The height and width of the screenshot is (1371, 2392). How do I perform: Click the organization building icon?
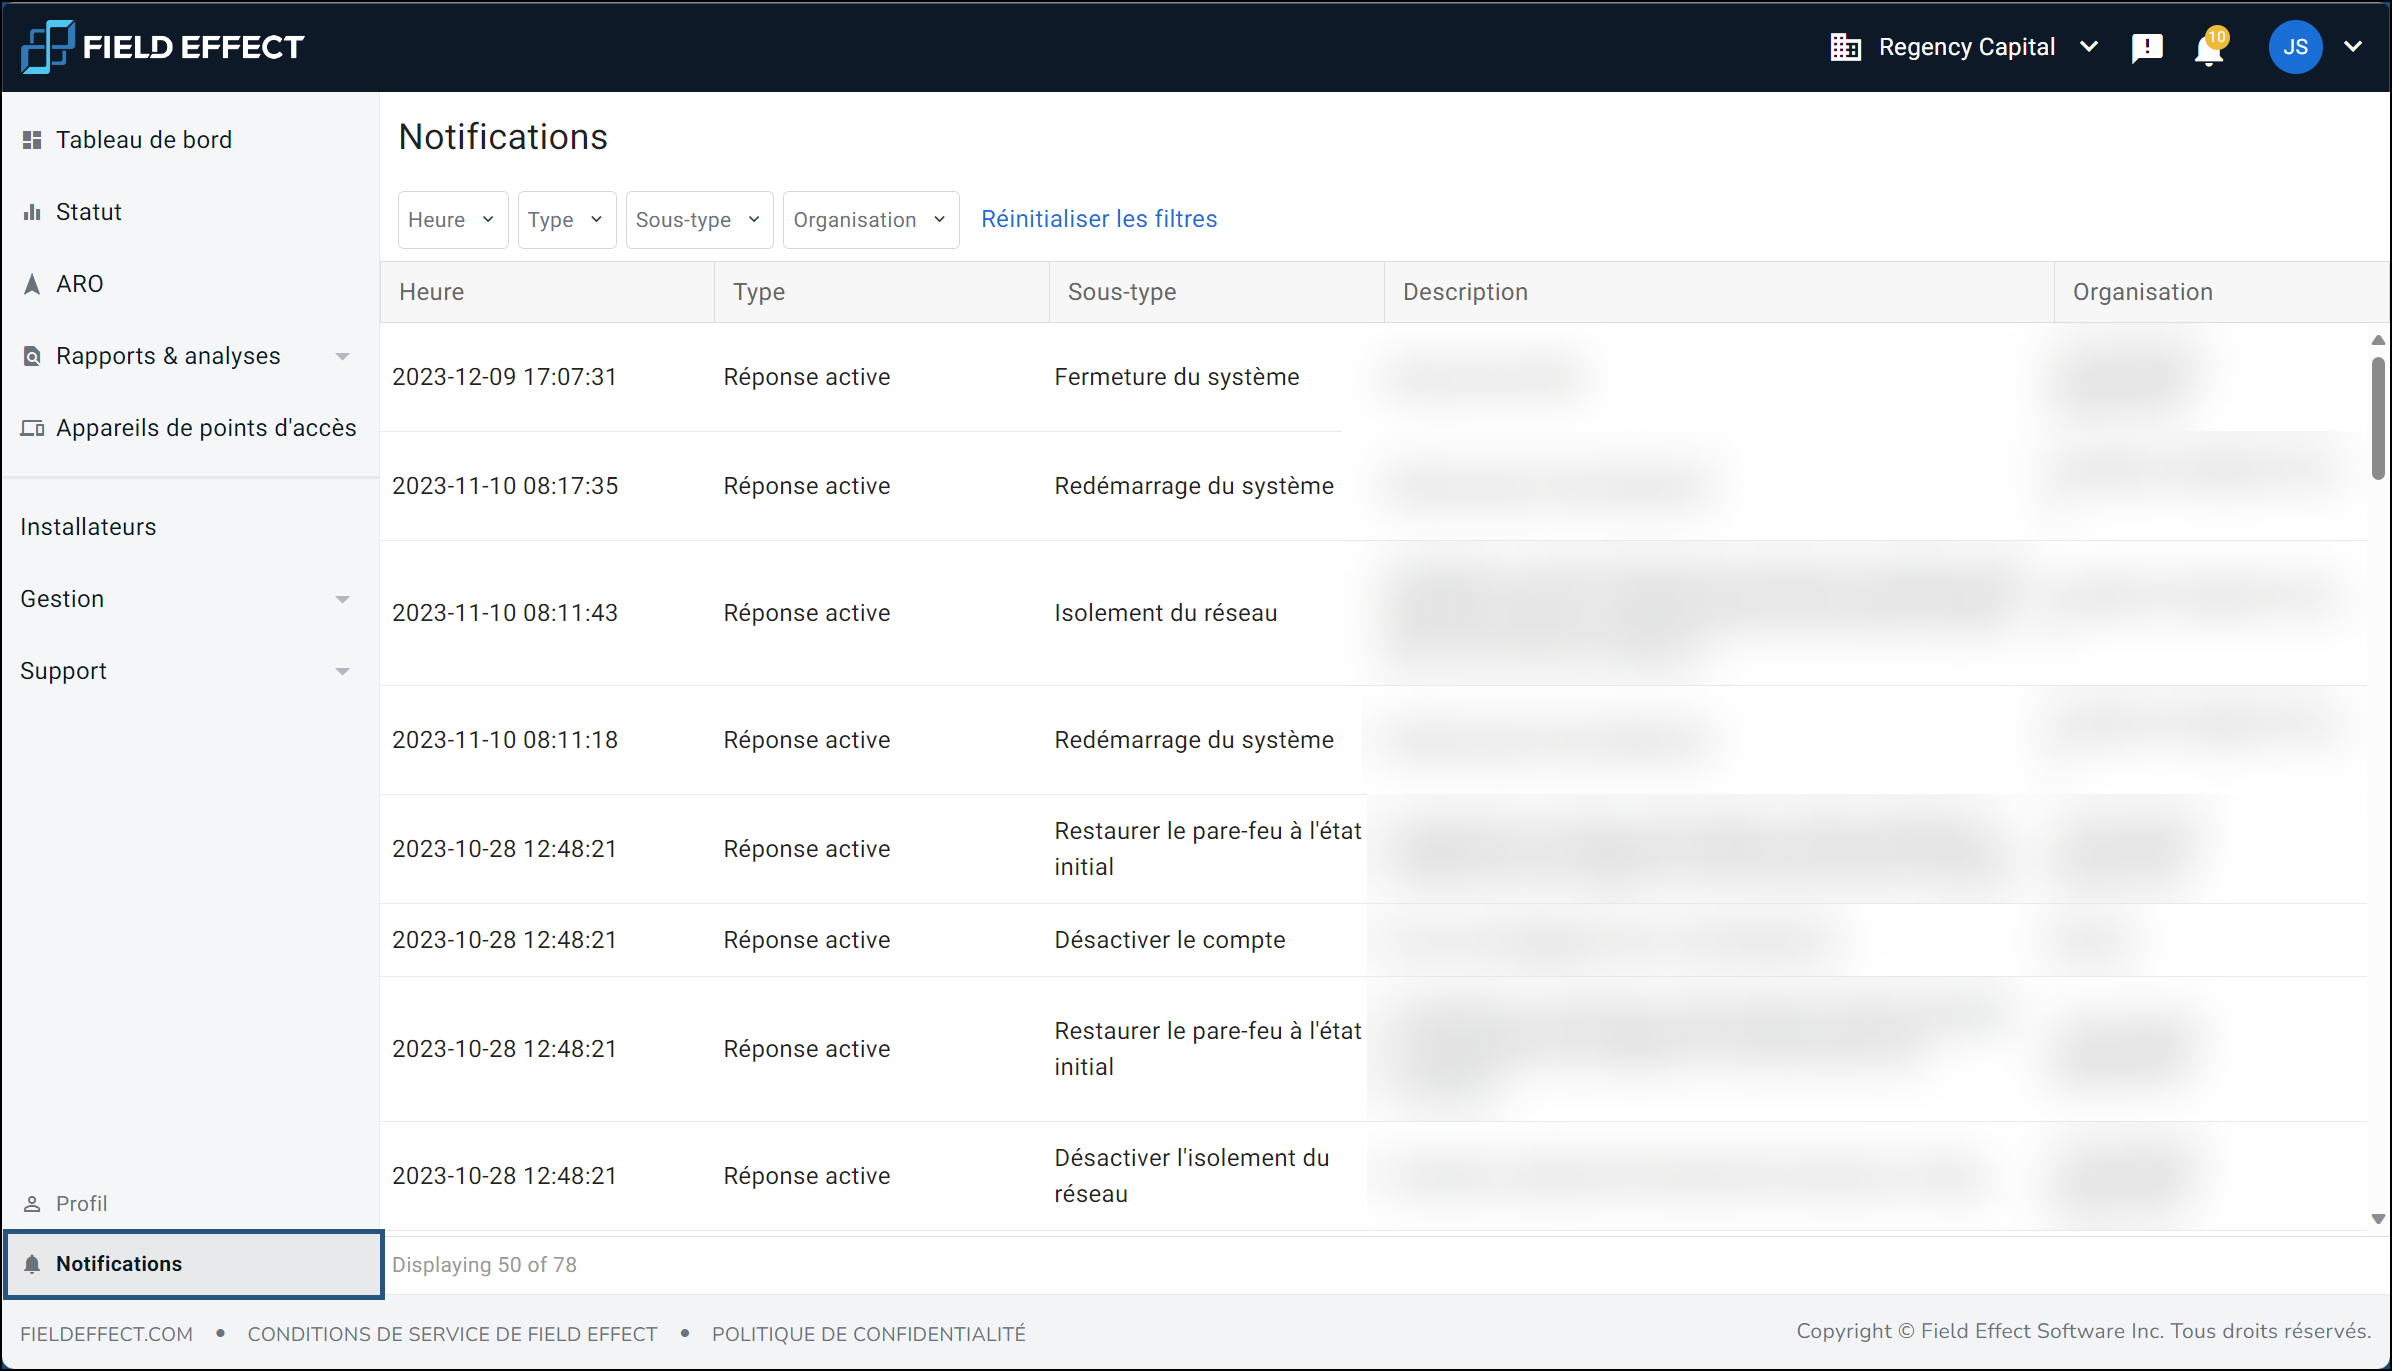(1845, 47)
